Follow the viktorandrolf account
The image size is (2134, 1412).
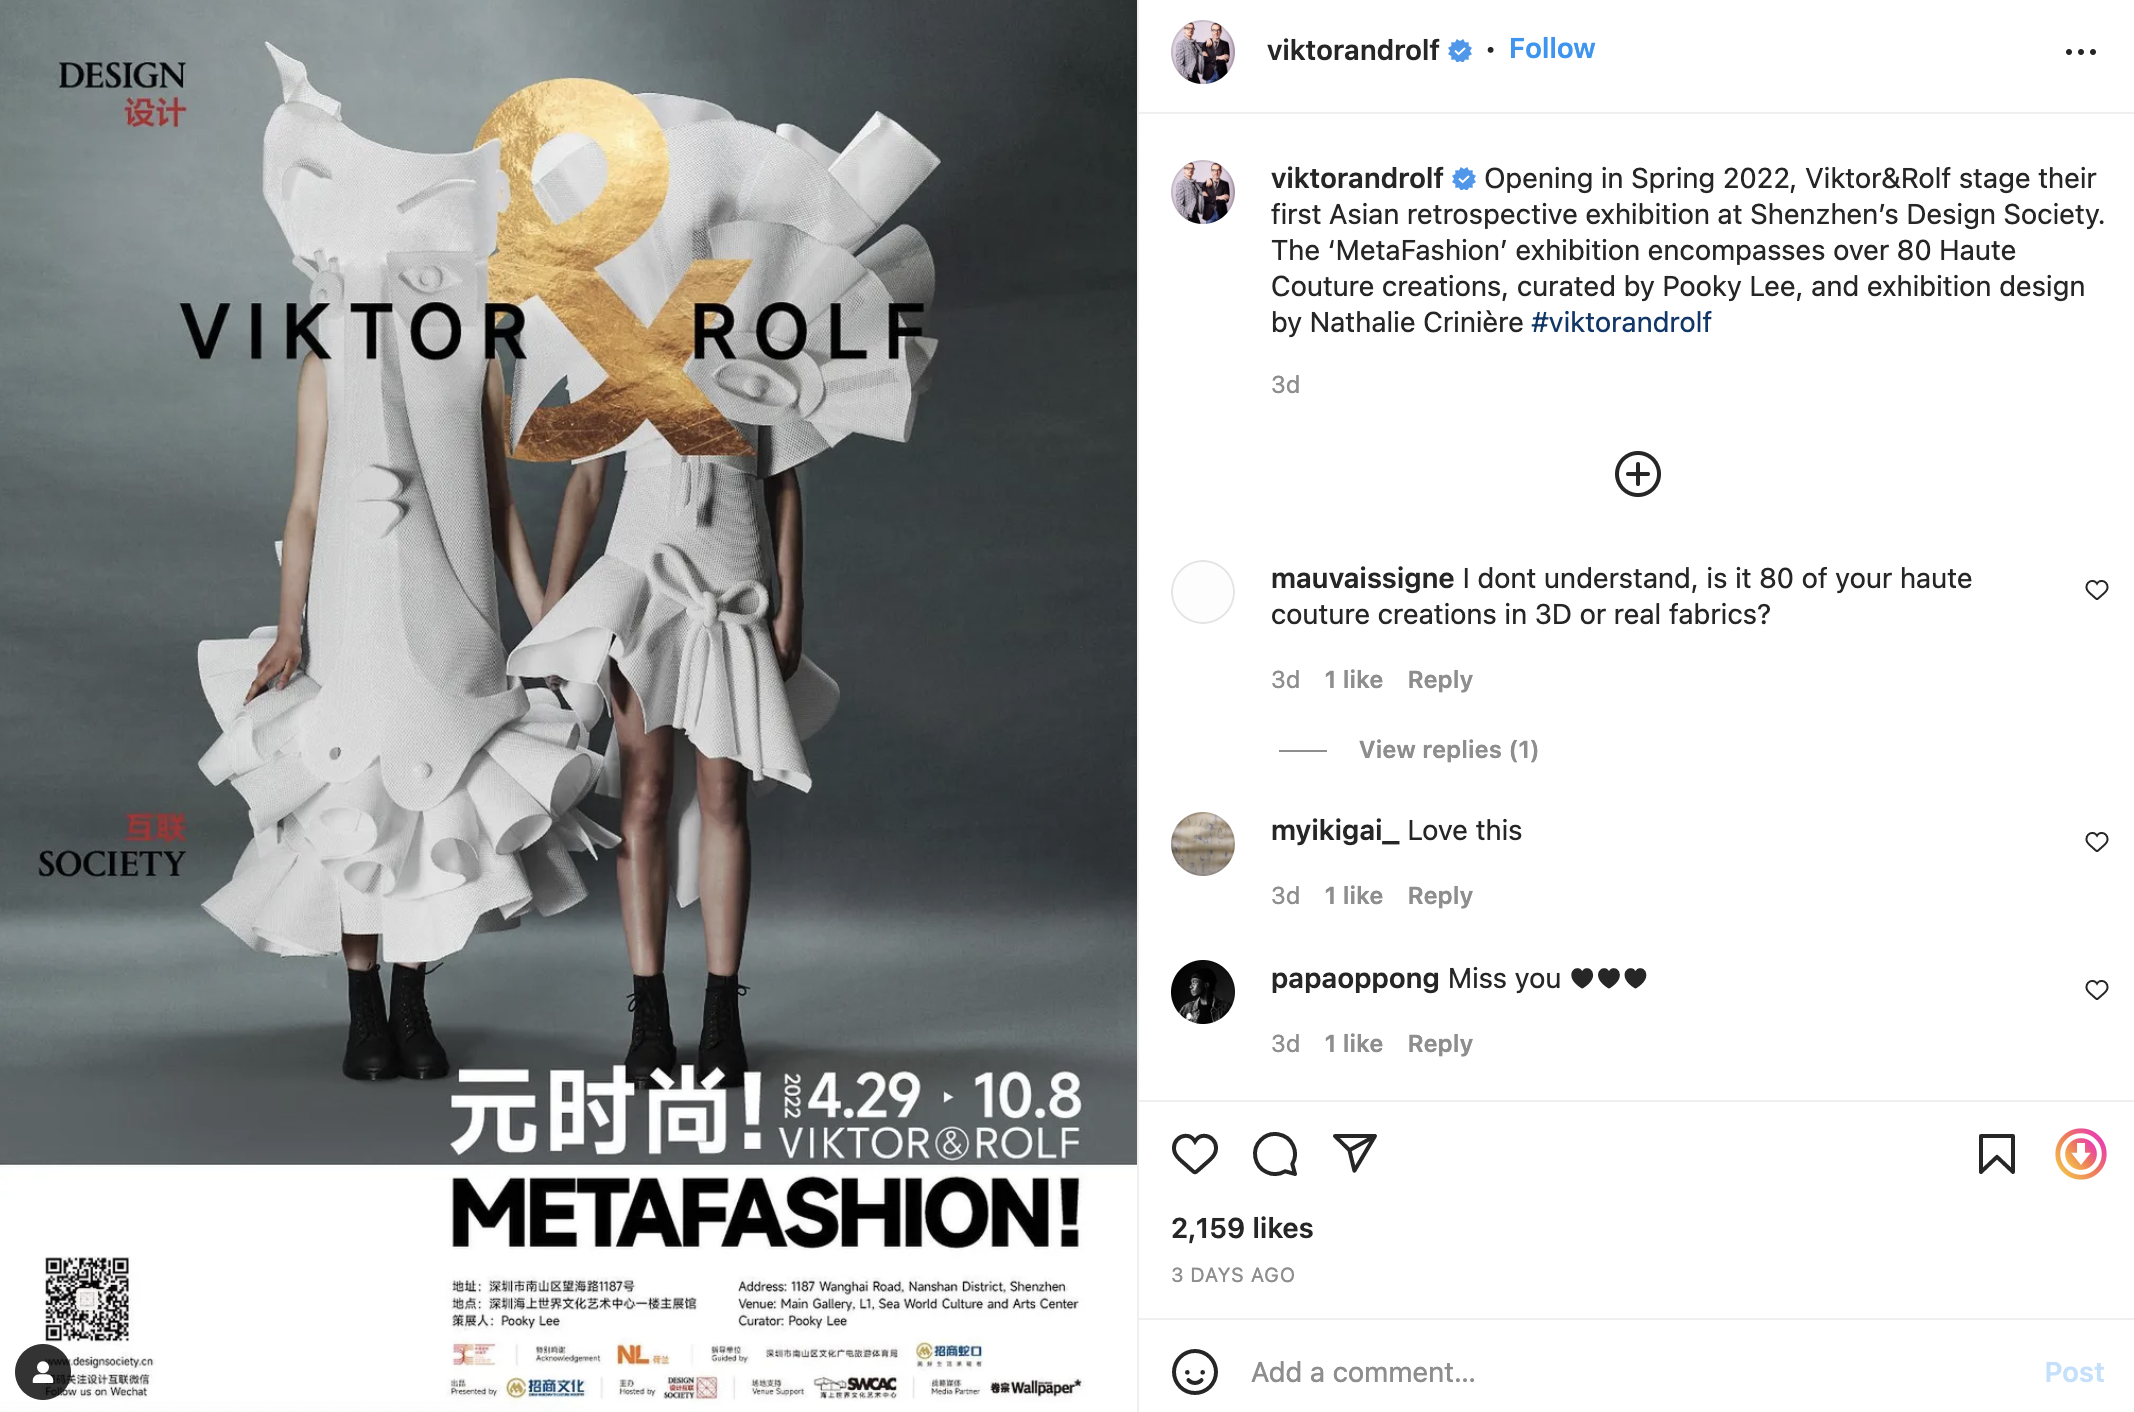click(1551, 49)
